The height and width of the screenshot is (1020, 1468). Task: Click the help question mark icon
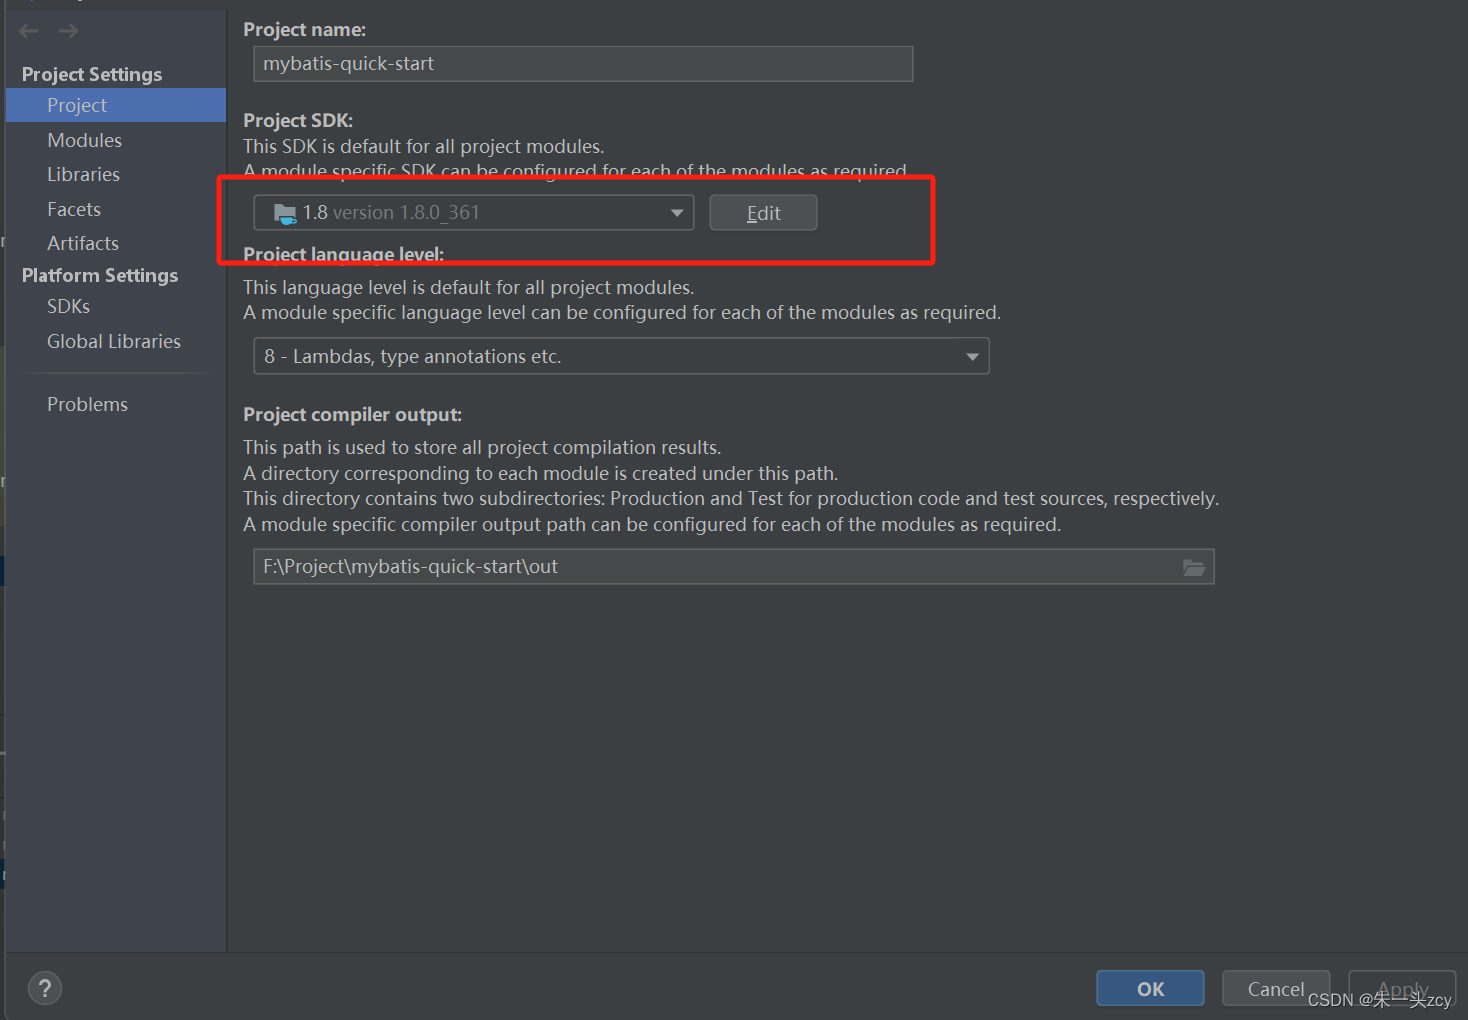[44, 988]
